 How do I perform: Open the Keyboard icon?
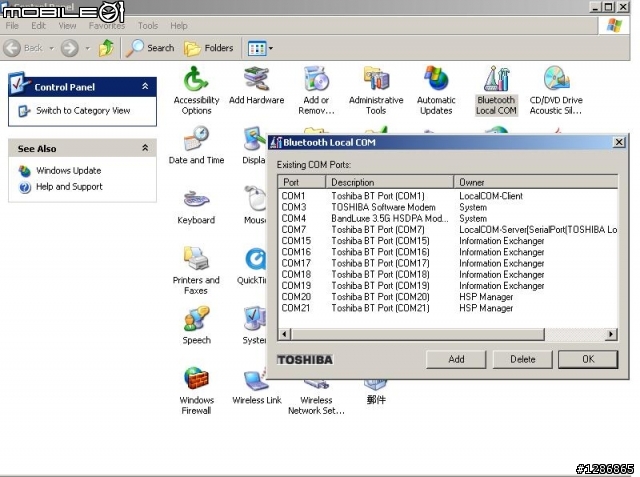(196, 206)
